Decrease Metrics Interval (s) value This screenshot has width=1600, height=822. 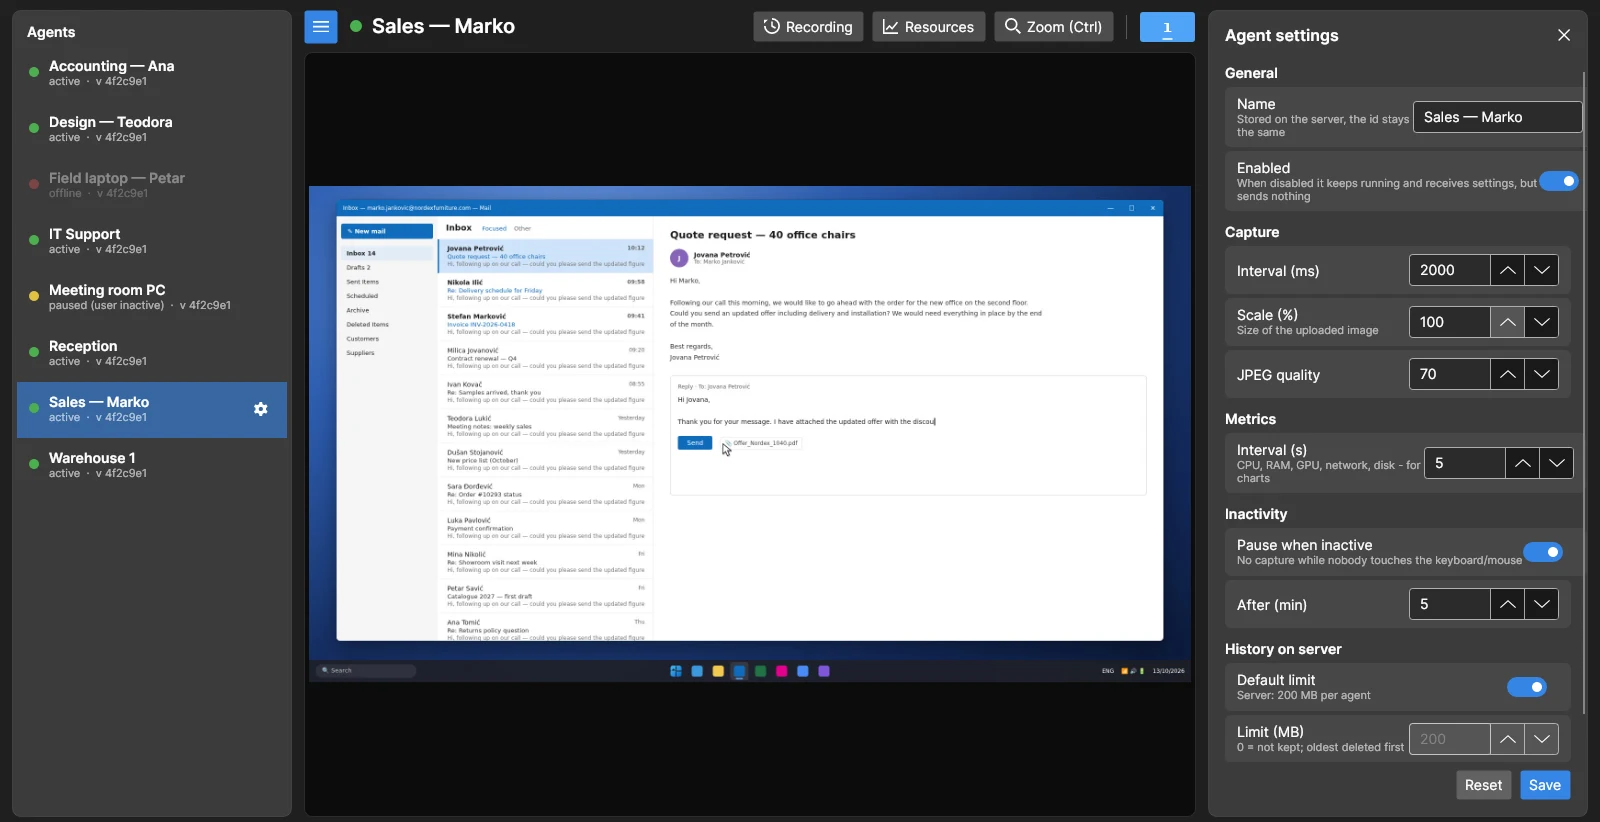(x=1556, y=463)
